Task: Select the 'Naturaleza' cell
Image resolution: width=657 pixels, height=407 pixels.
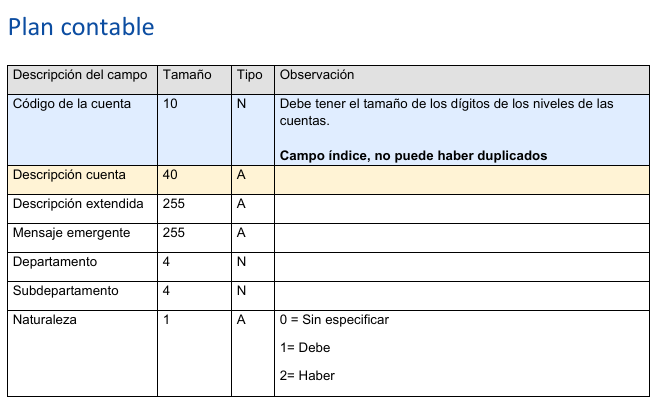Action: (x=83, y=353)
